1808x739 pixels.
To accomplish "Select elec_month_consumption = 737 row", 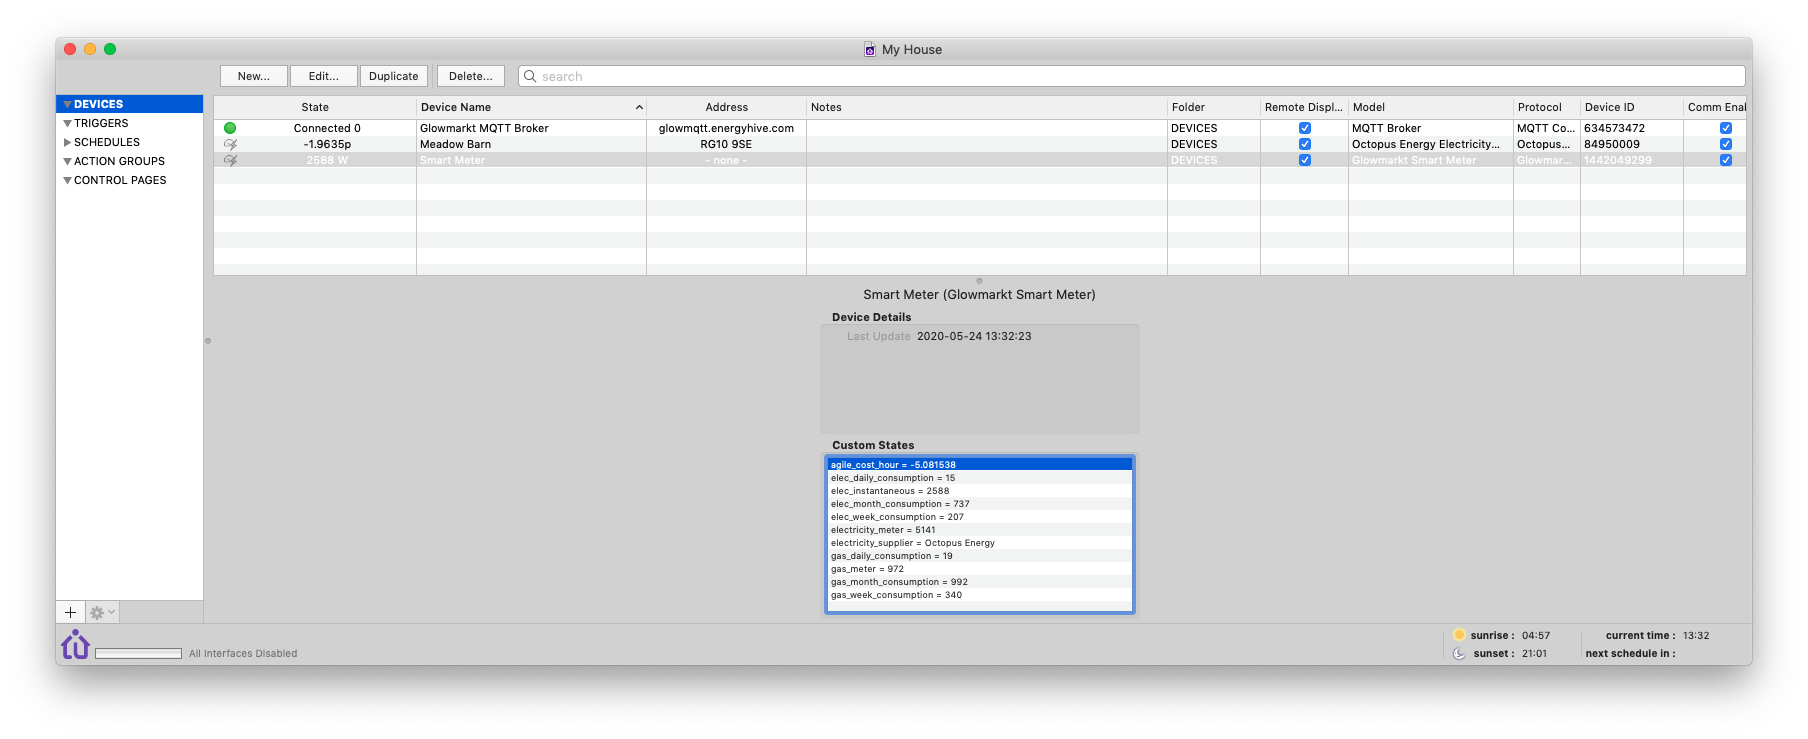I will [x=980, y=504].
